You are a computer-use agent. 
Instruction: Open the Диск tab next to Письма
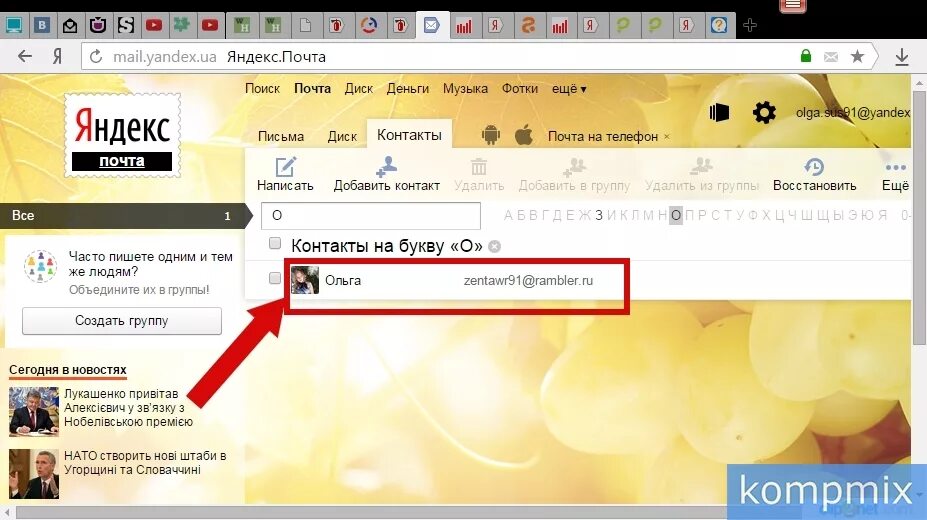342,136
